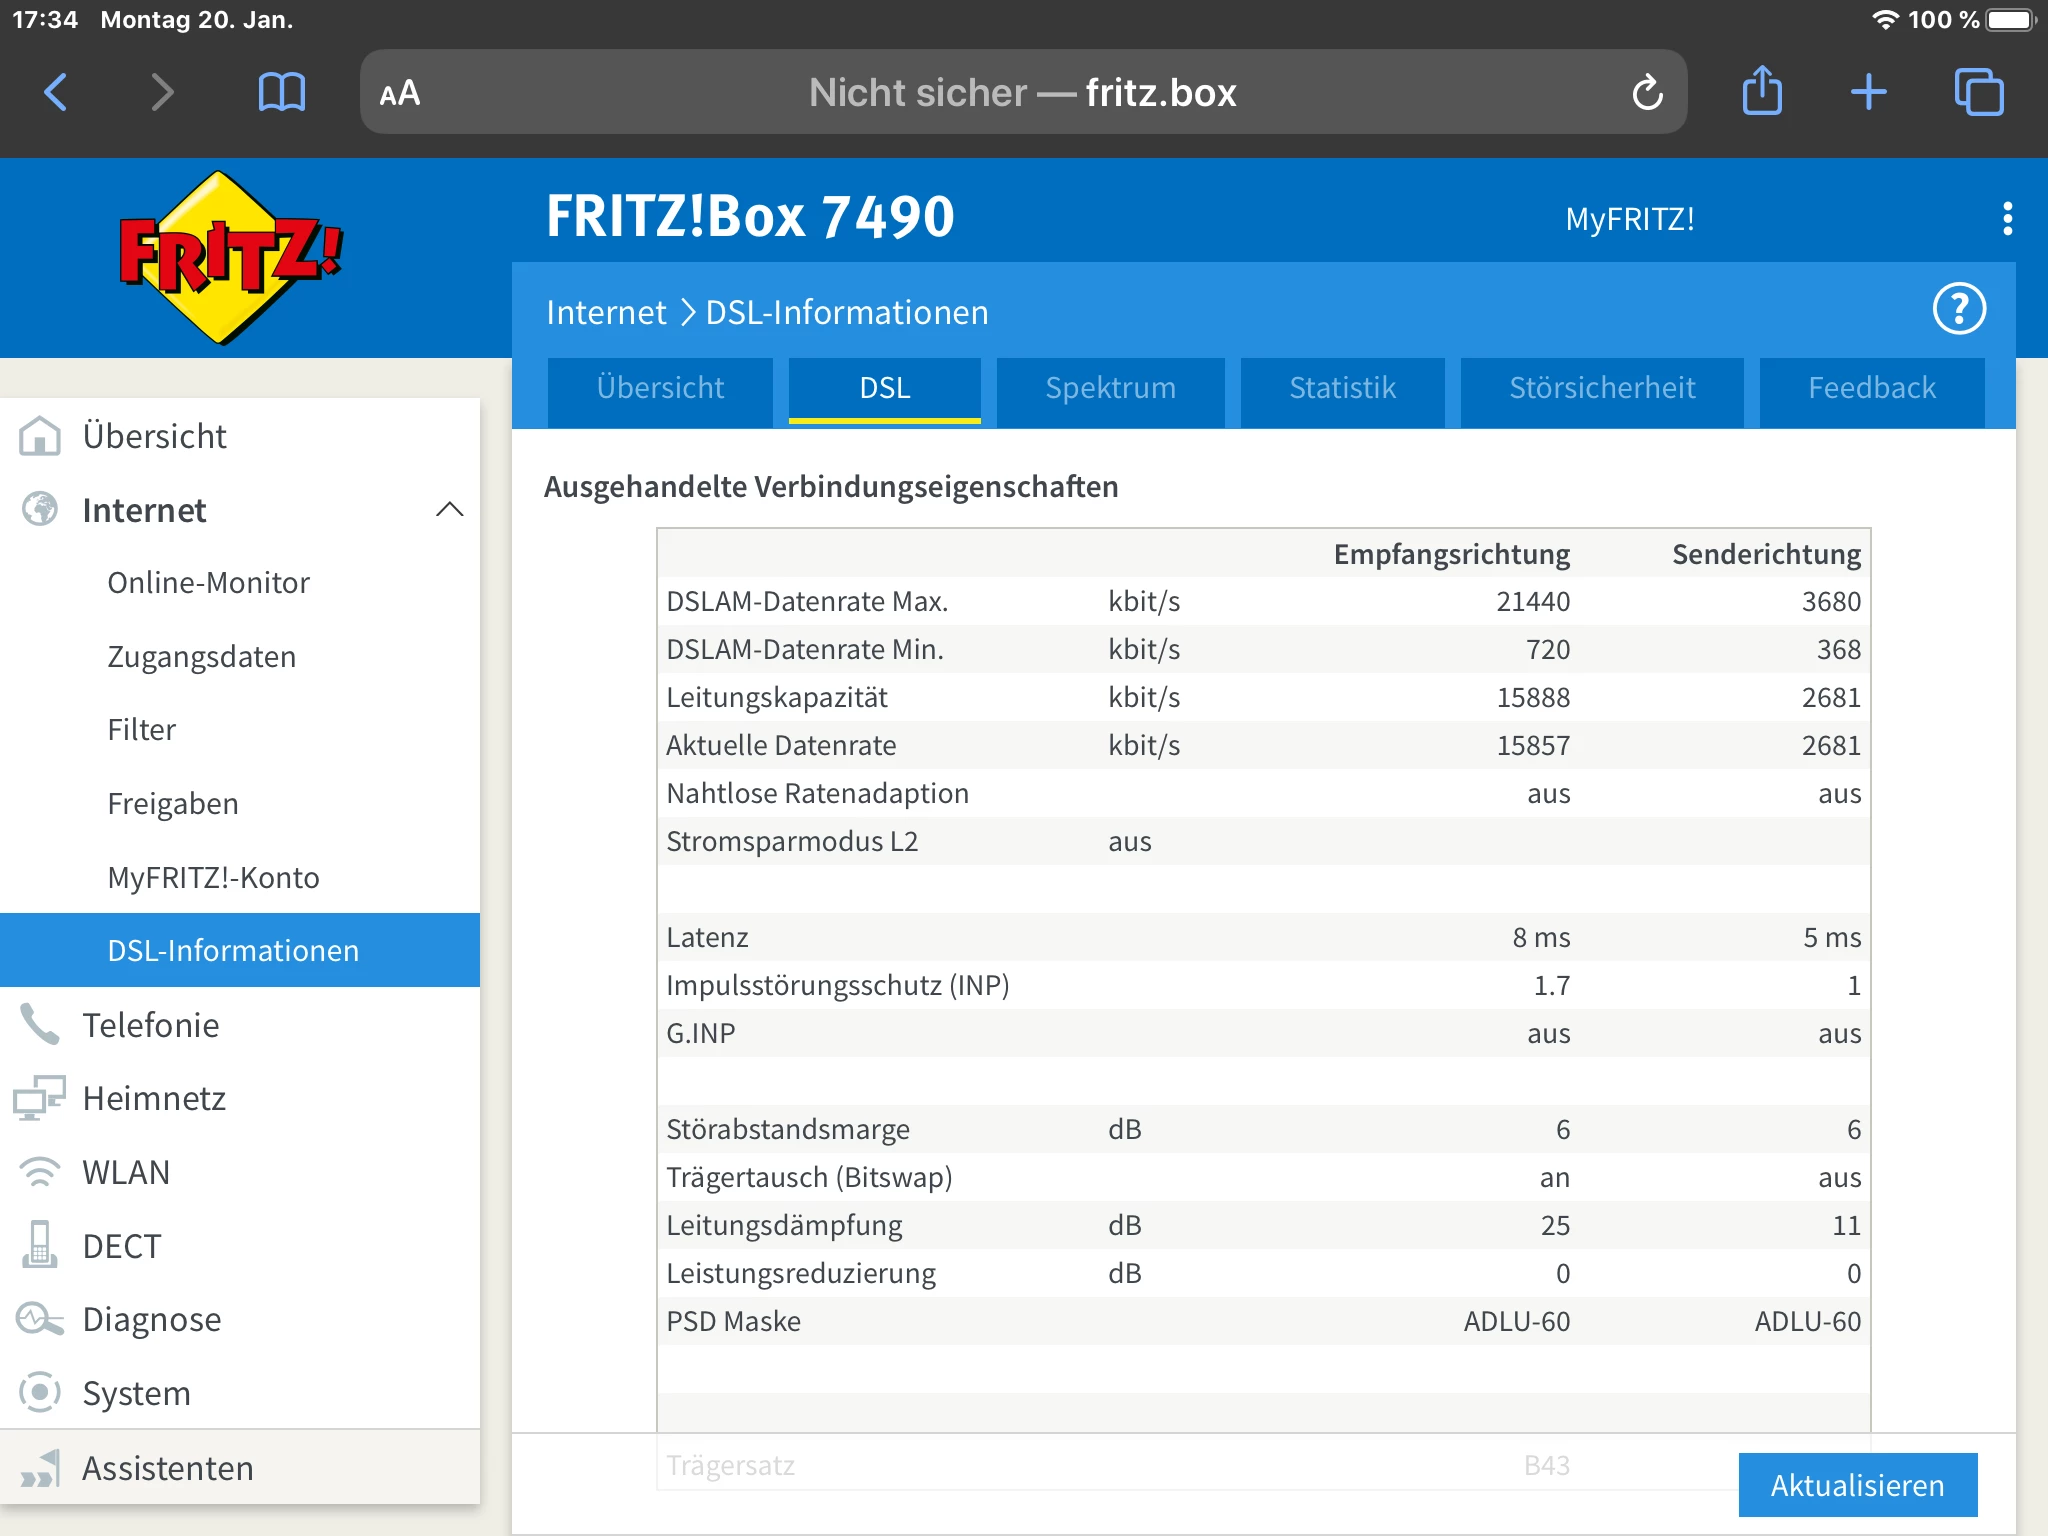
Task: Reload the fritz.box page
Action: [1647, 93]
